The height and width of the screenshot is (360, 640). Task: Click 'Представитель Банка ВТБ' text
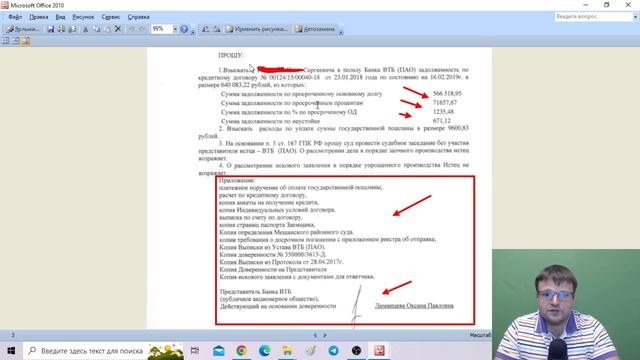(256, 292)
